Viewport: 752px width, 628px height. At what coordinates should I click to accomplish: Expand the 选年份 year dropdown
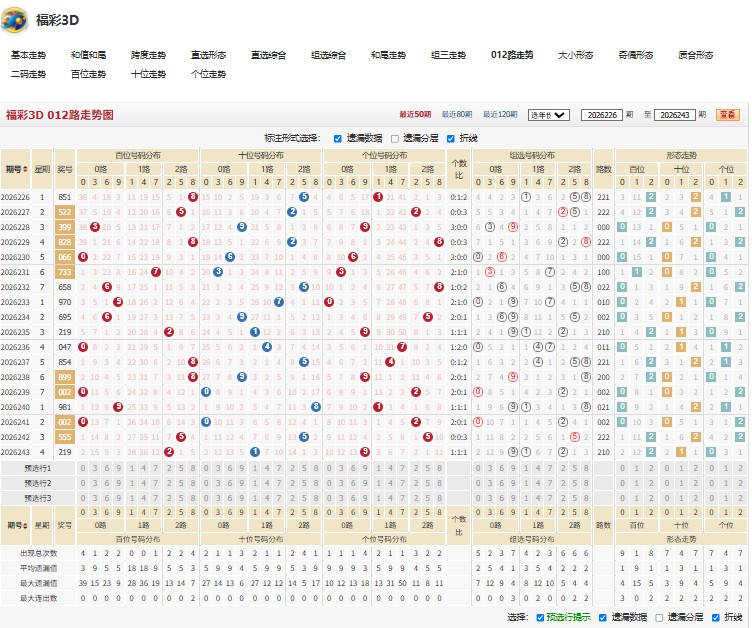(x=549, y=115)
